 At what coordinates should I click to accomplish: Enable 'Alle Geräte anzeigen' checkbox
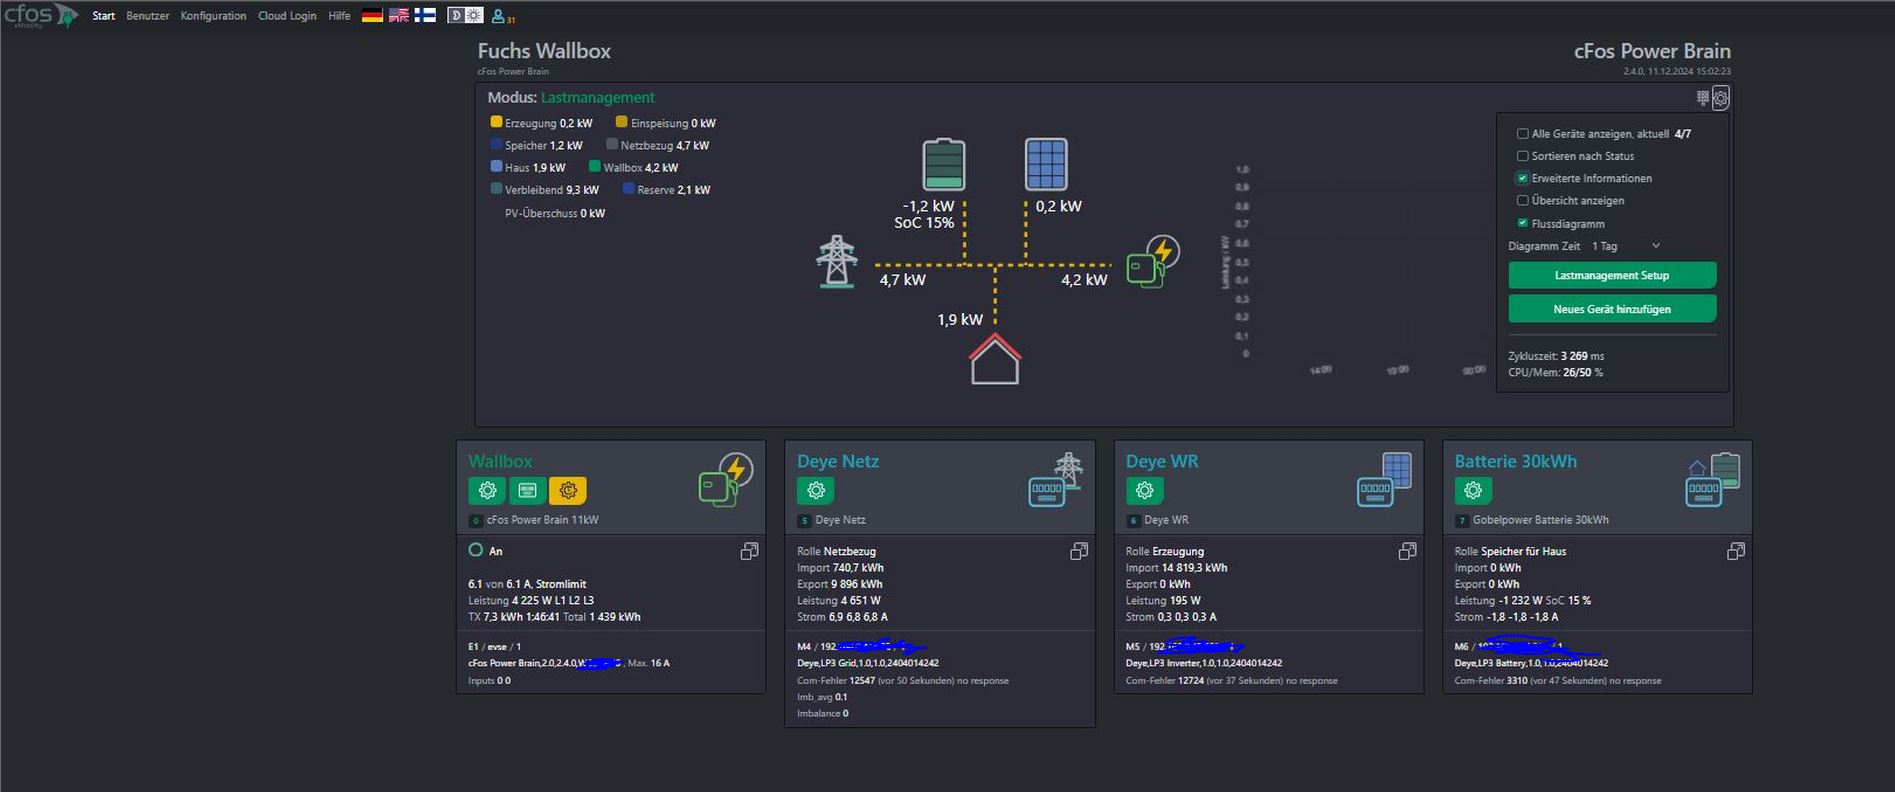(x=1522, y=133)
